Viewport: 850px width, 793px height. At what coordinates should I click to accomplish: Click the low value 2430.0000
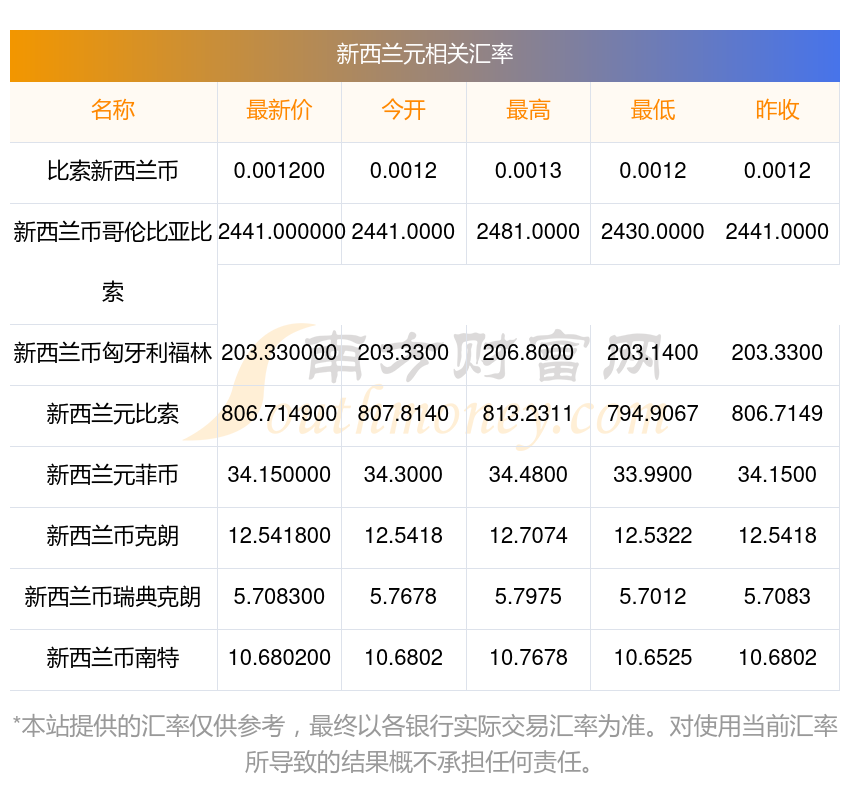click(x=653, y=231)
